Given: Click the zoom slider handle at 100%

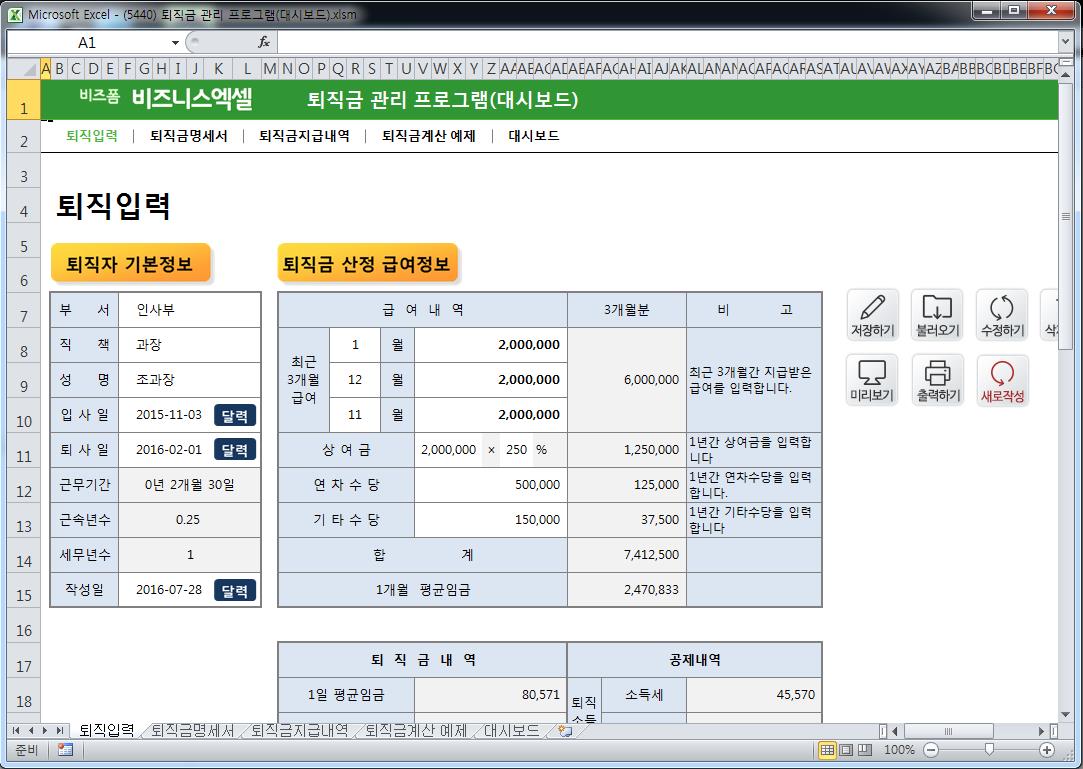Looking at the screenshot, I should pyautogui.click(x=989, y=750).
